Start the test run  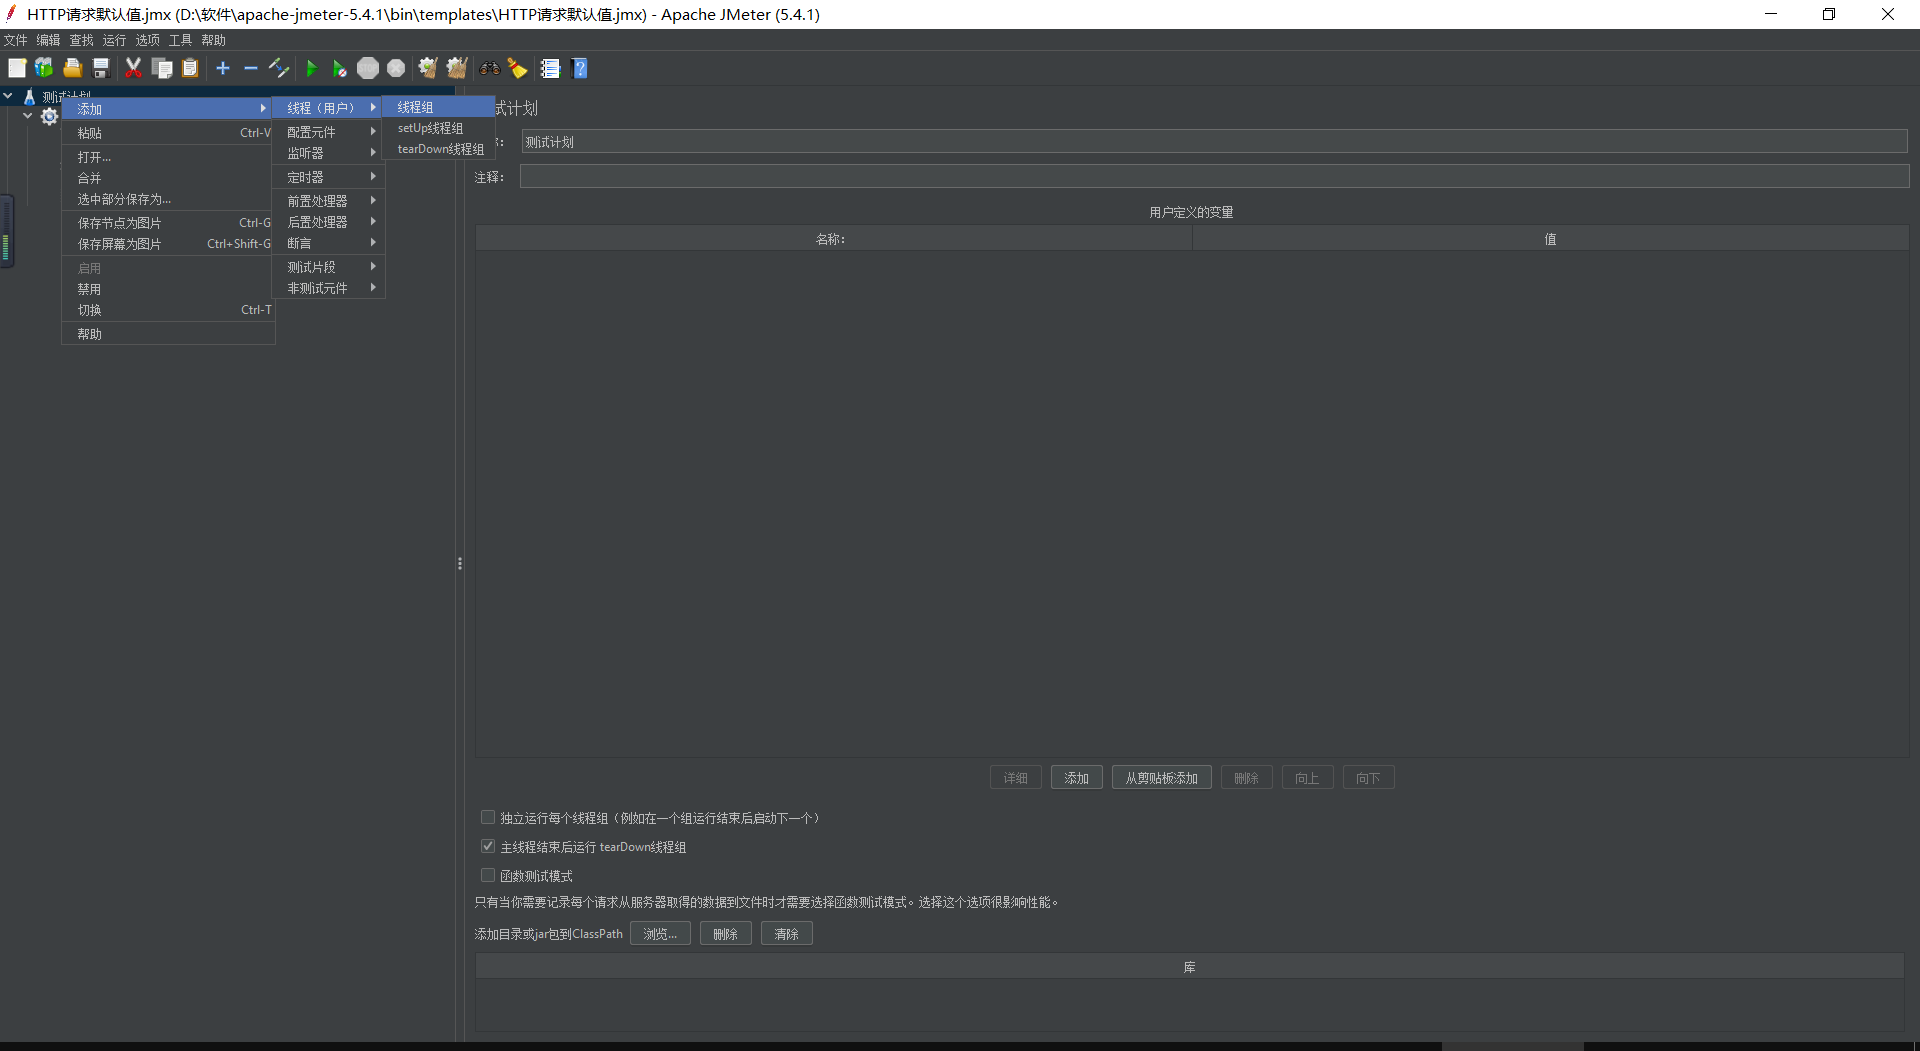311,68
